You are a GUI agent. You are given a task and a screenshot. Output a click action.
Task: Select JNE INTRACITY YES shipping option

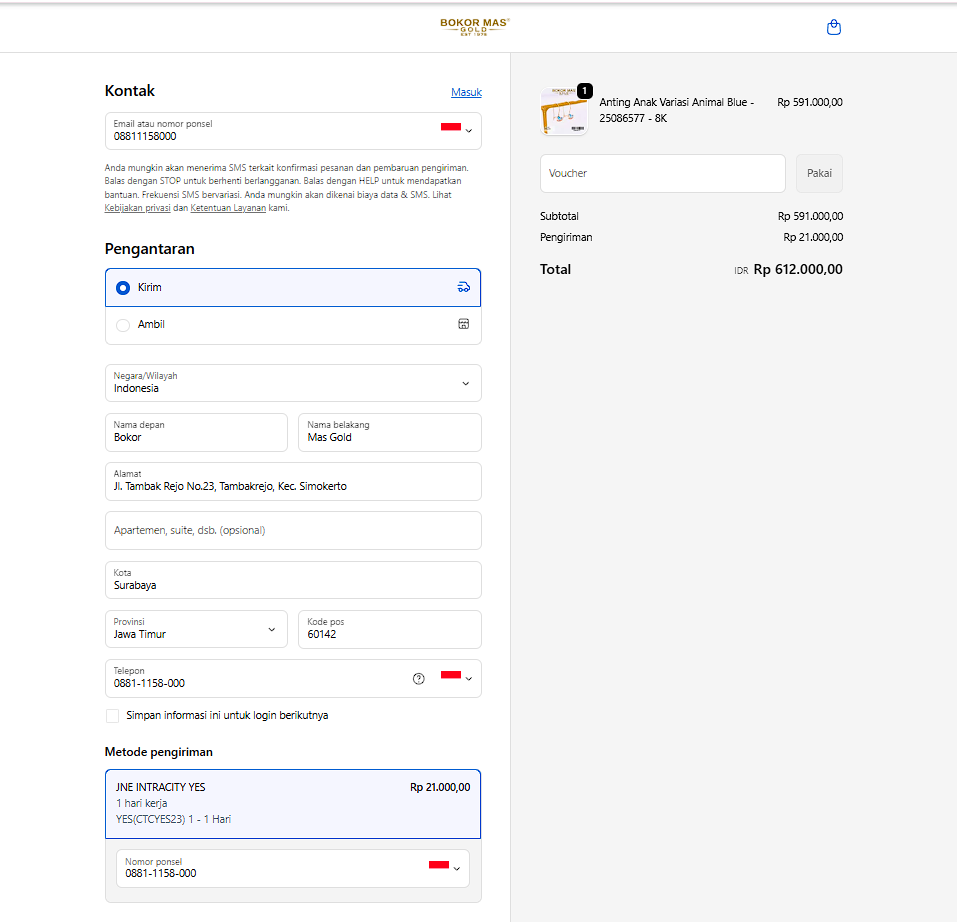(x=292, y=803)
